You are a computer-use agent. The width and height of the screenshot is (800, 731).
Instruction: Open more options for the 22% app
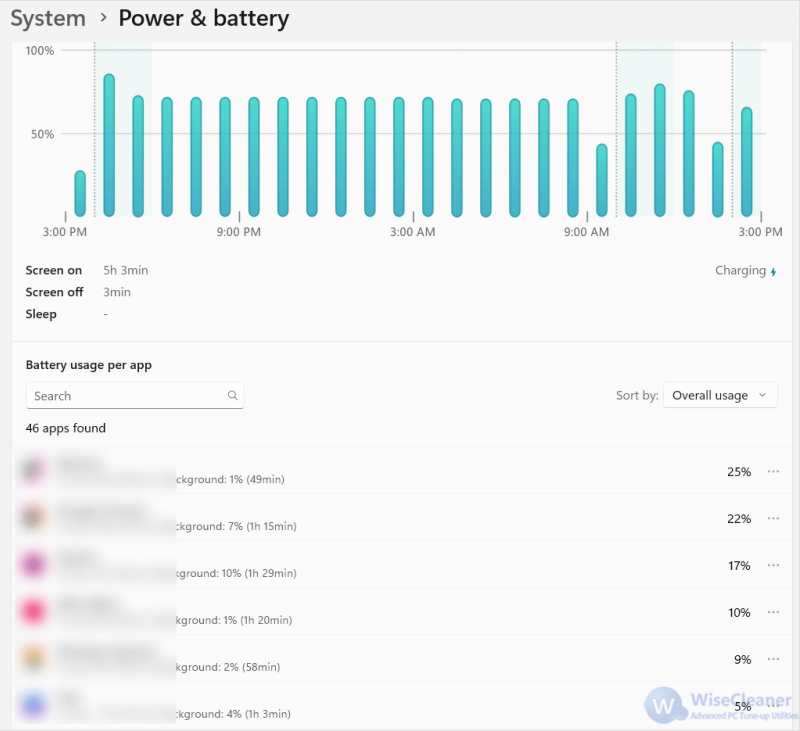(x=773, y=518)
